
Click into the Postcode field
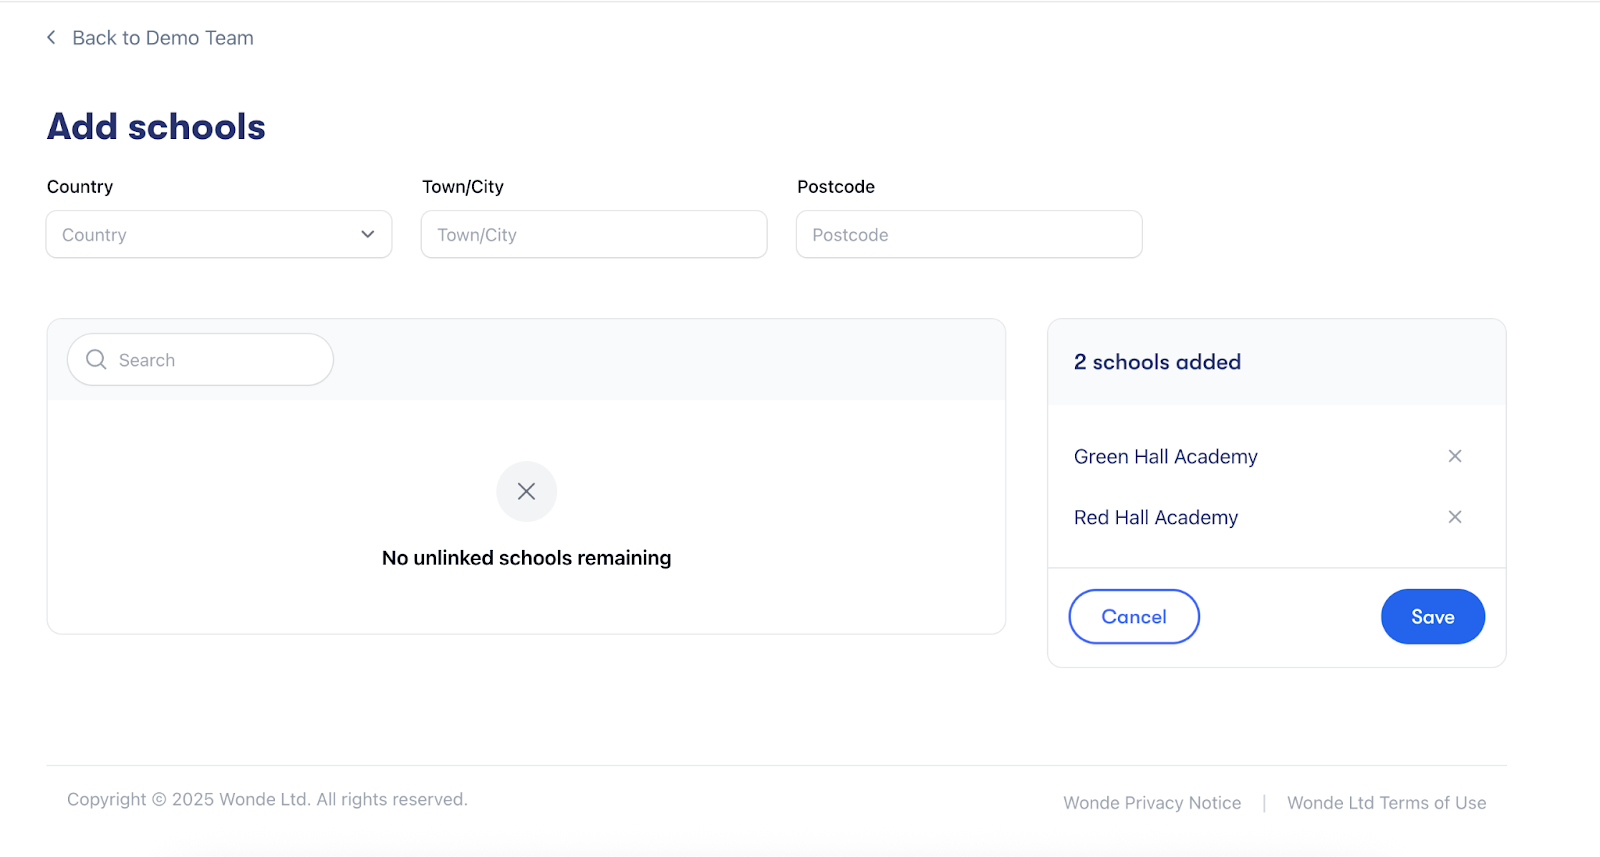(969, 235)
